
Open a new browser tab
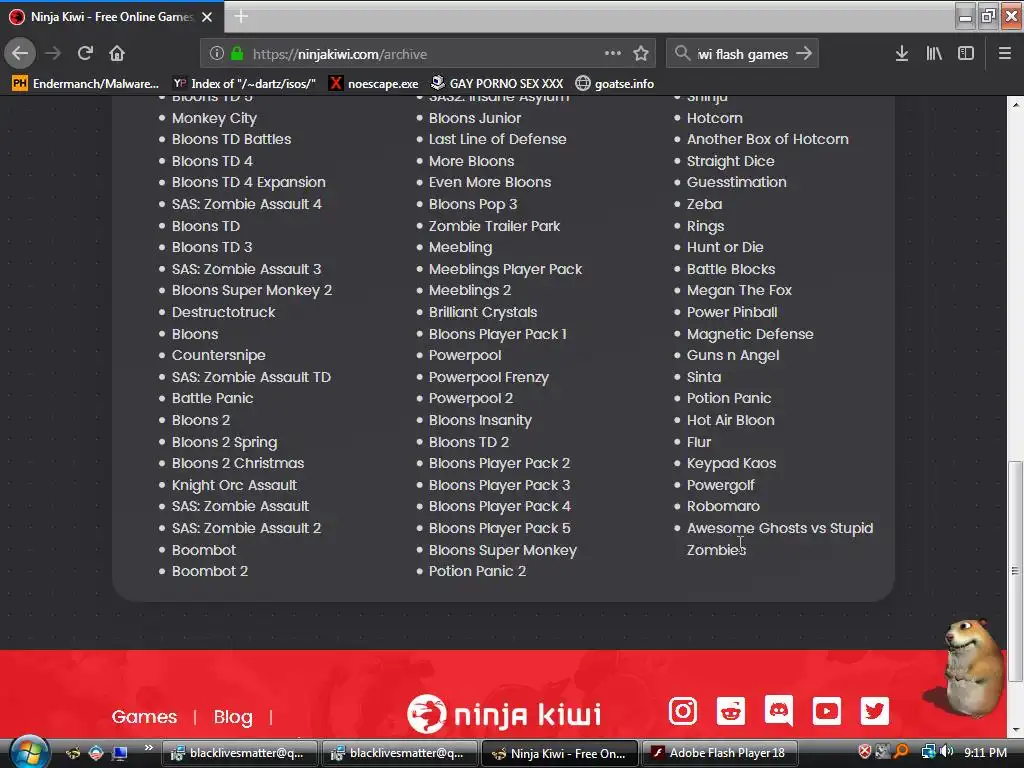241,16
